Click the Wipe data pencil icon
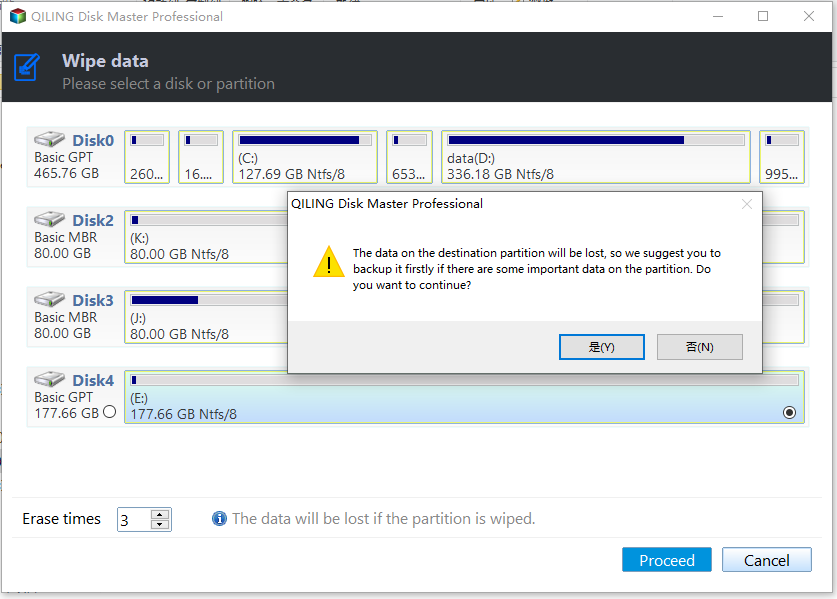The image size is (837, 599). tap(27, 67)
